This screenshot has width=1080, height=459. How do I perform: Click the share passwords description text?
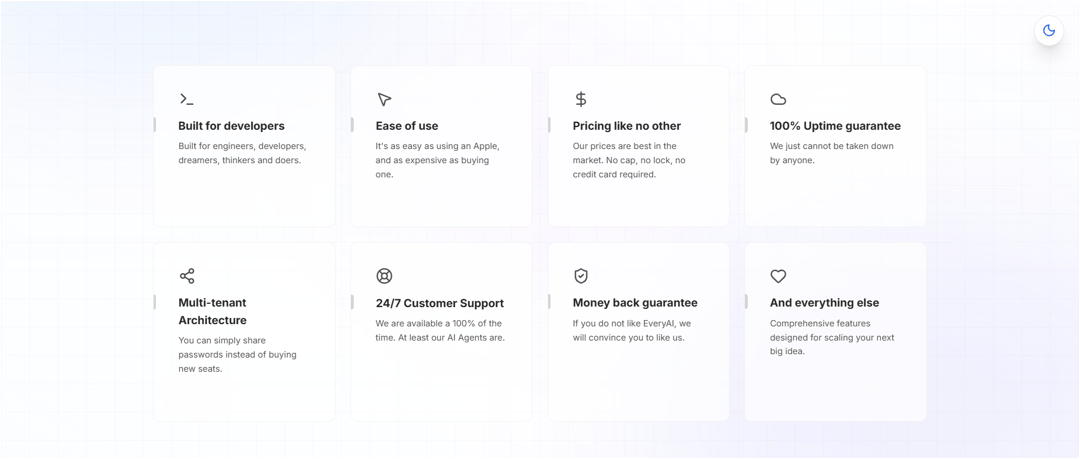click(238, 354)
